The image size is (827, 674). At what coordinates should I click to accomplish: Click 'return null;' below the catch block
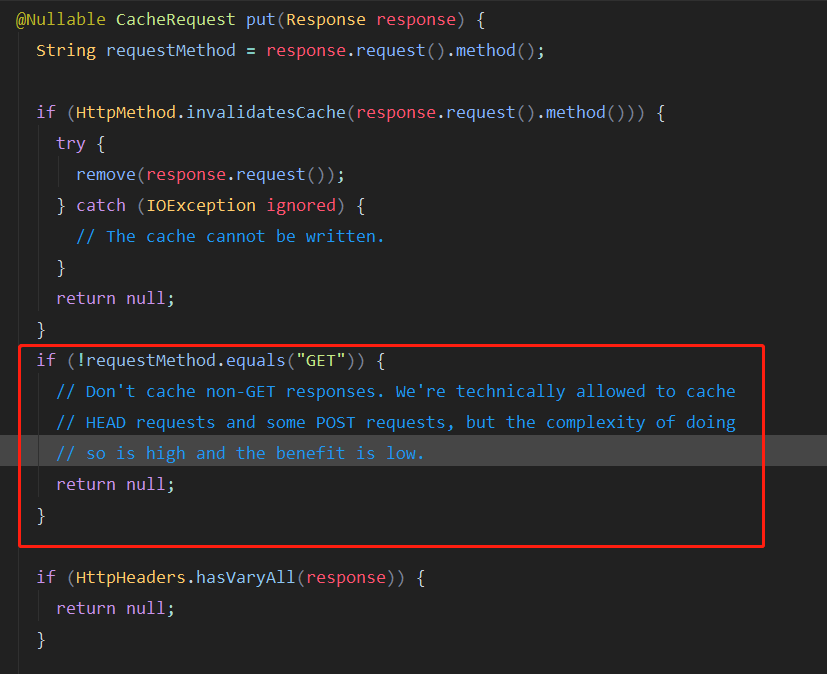tap(116, 299)
